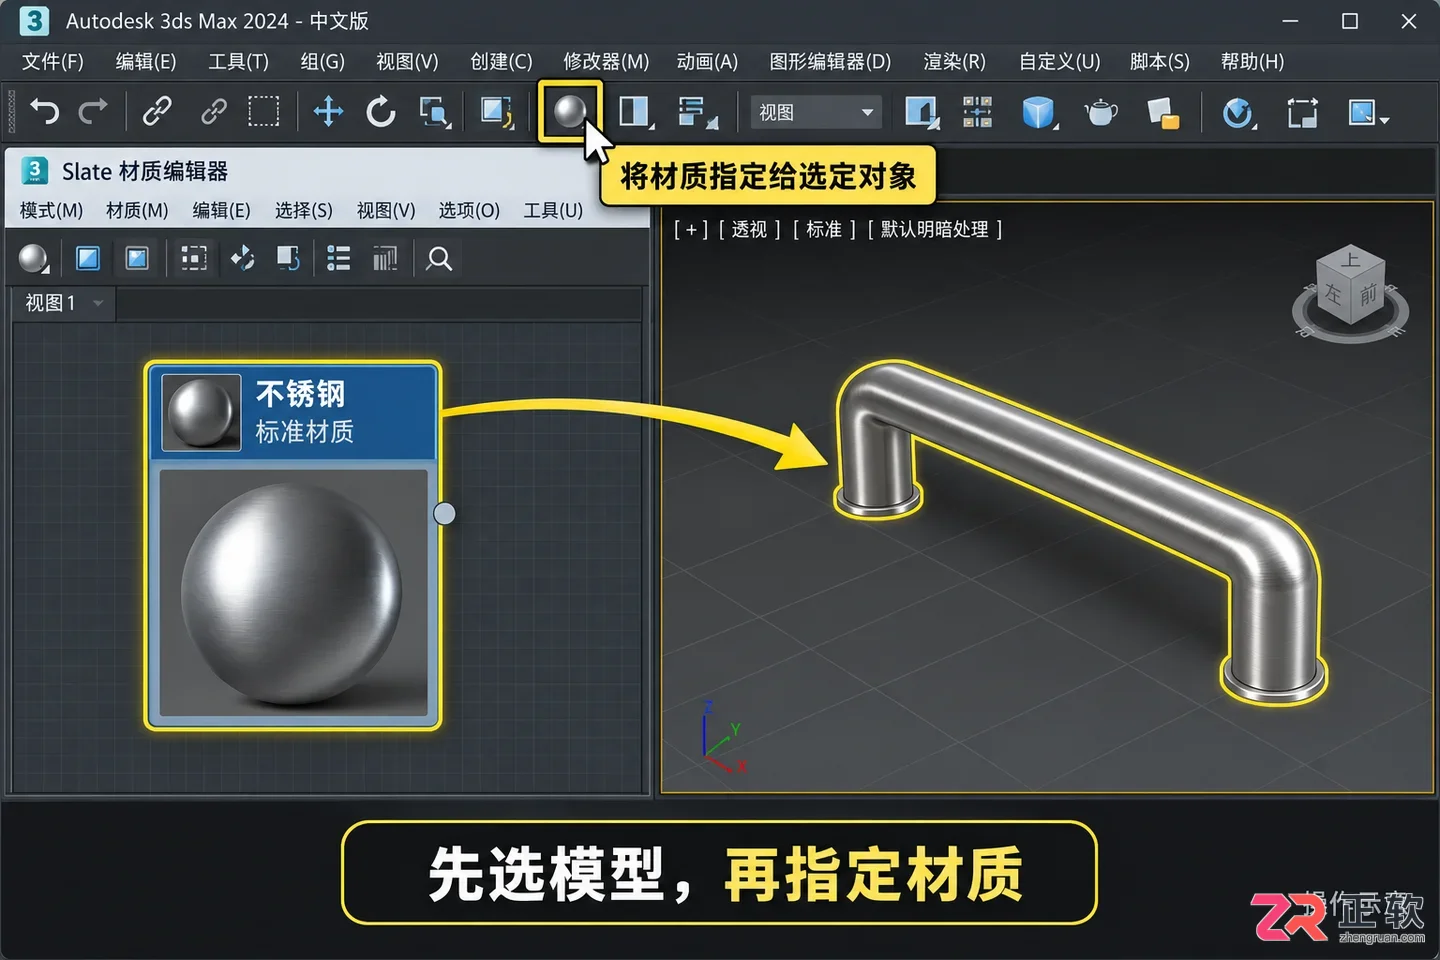The image size is (1440, 960).
Task: Click the Assign Material to Selection sphere icon
Action: pyautogui.click(x=570, y=111)
